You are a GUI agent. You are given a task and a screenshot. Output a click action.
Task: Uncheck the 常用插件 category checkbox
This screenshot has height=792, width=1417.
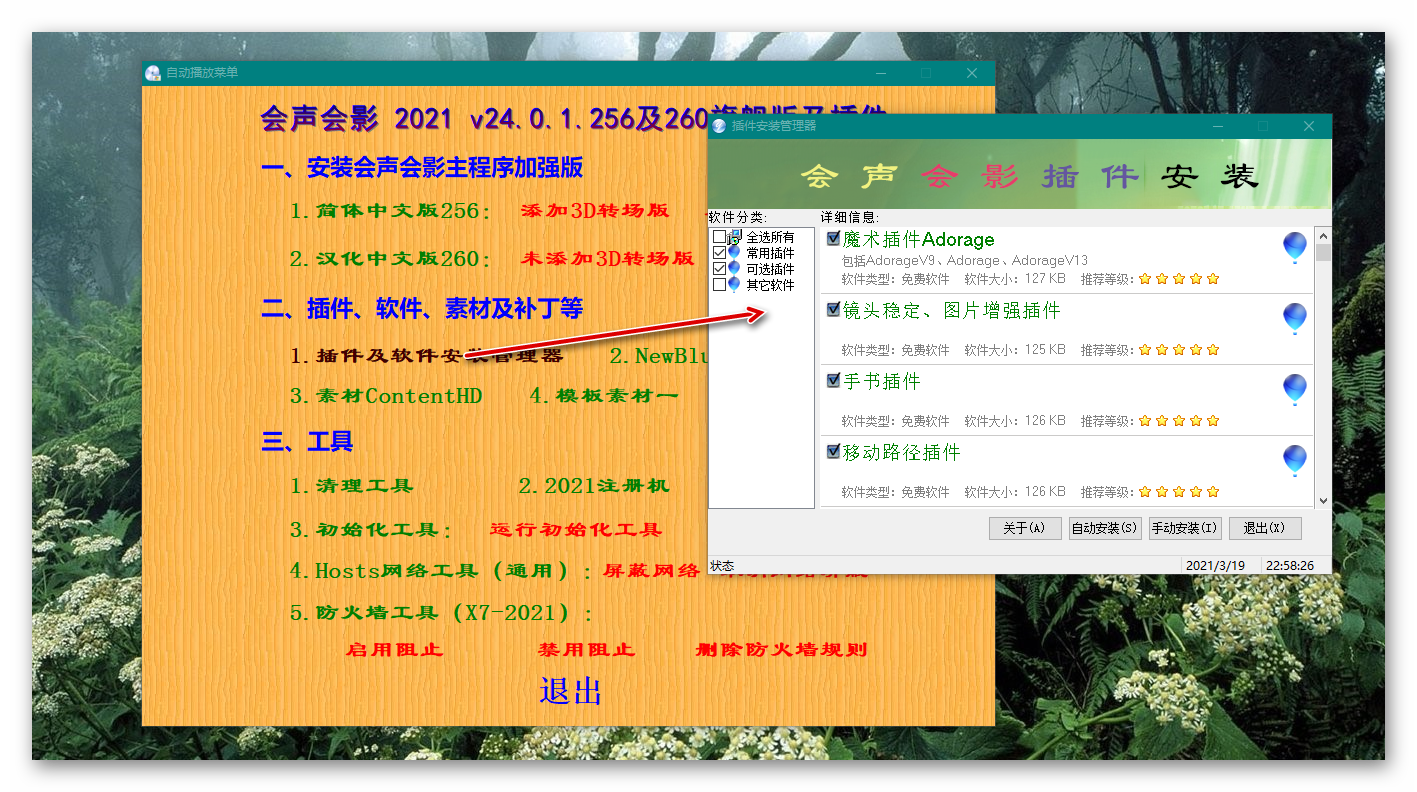(x=719, y=253)
